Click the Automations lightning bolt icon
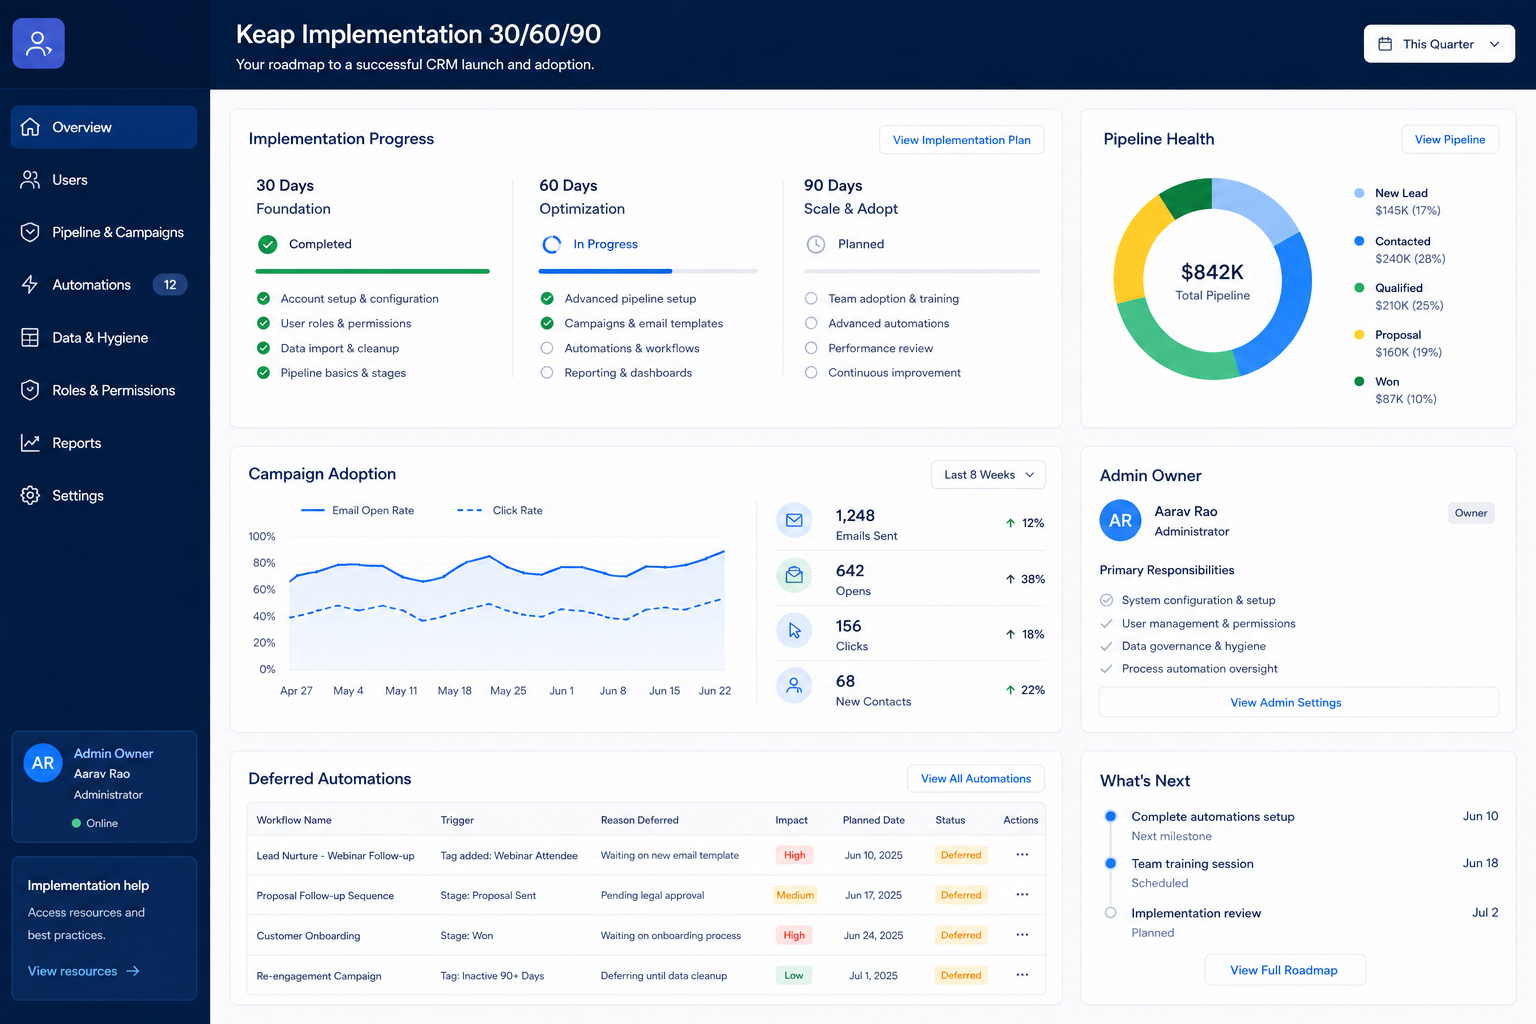 pyautogui.click(x=30, y=285)
